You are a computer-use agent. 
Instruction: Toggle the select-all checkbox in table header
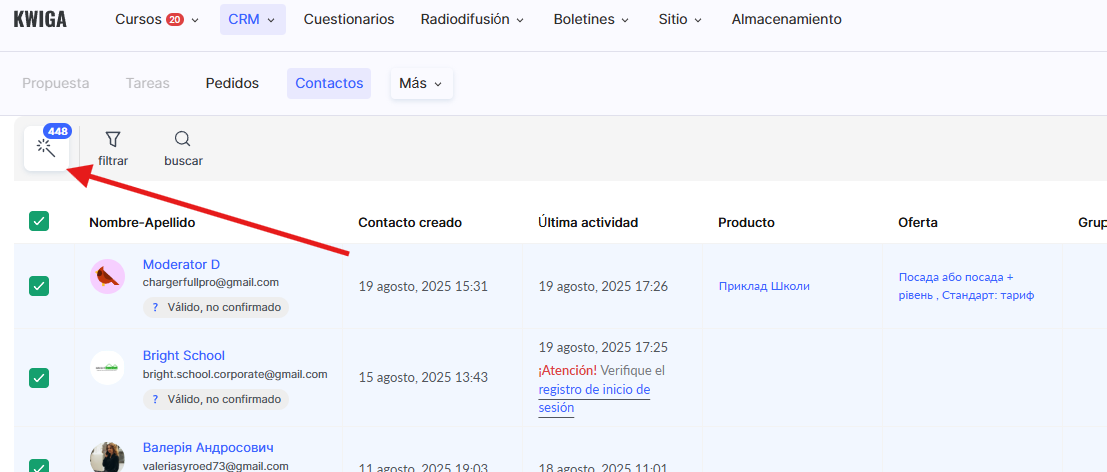(39, 222)
